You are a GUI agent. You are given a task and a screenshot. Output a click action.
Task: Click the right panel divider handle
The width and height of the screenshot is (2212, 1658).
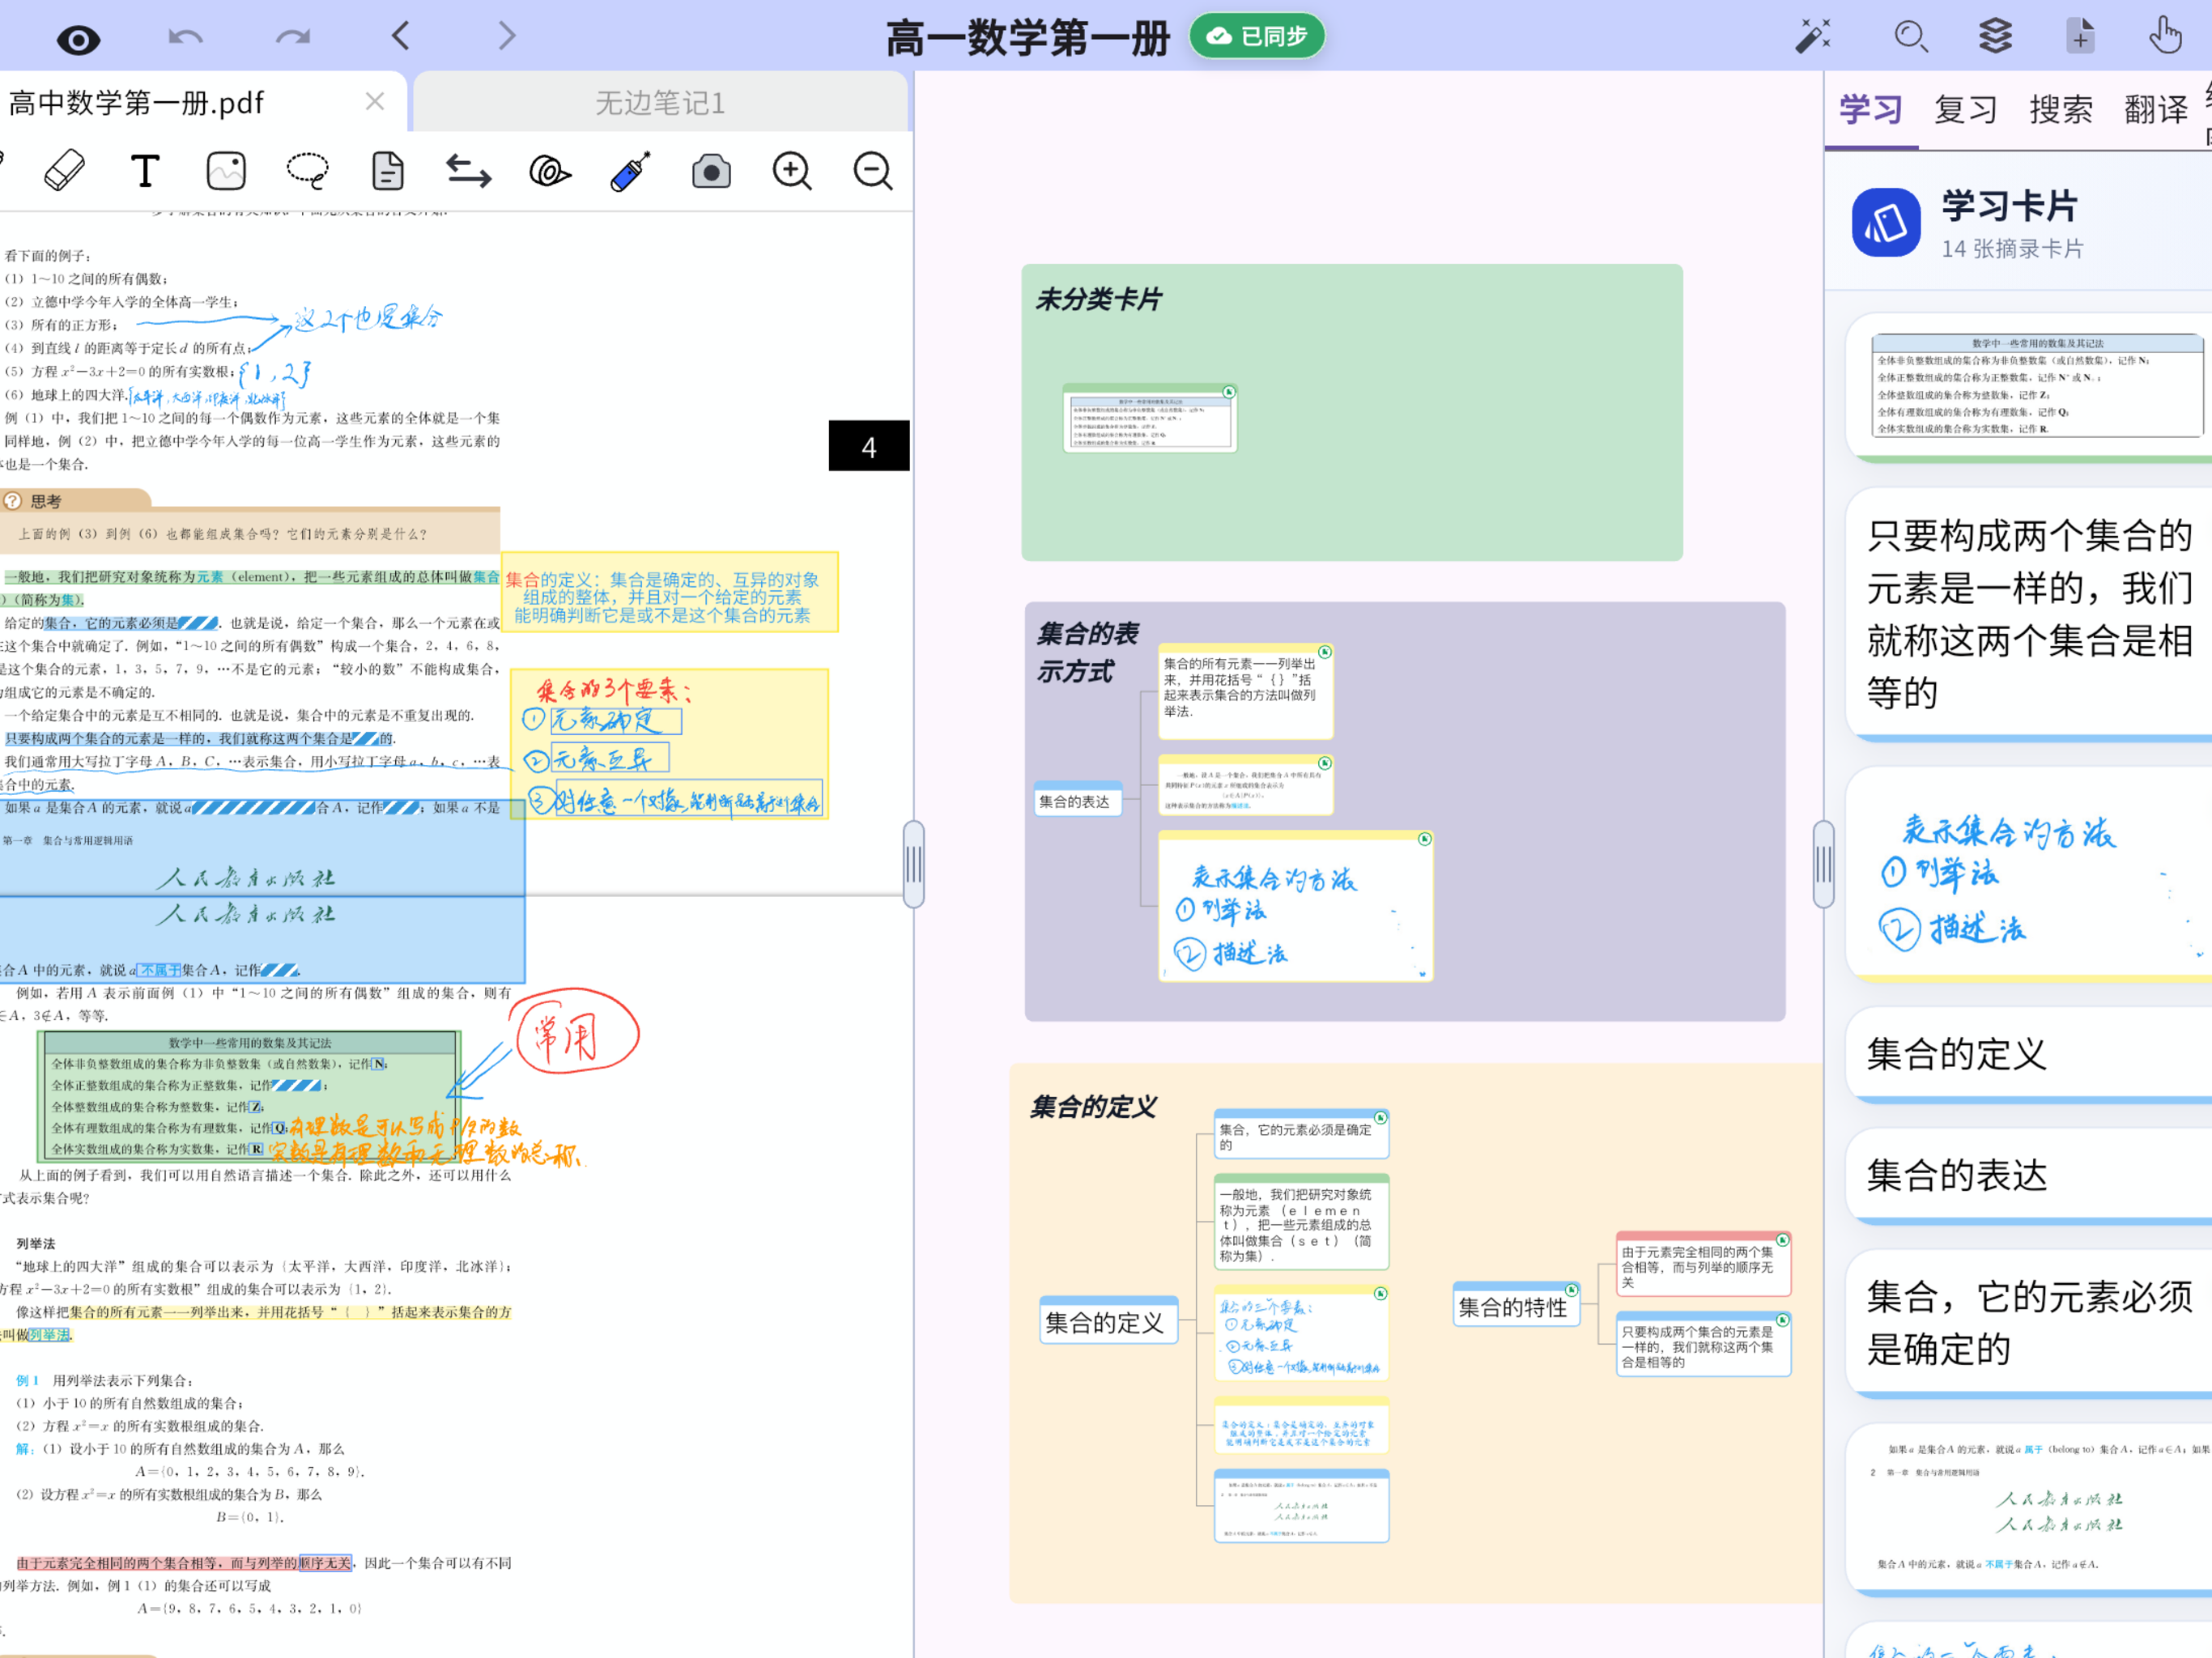[1823, 864]
